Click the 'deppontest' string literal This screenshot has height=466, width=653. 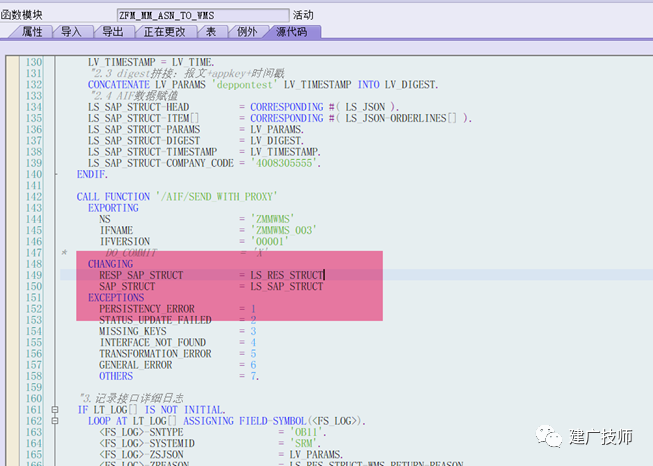(244, 85)
